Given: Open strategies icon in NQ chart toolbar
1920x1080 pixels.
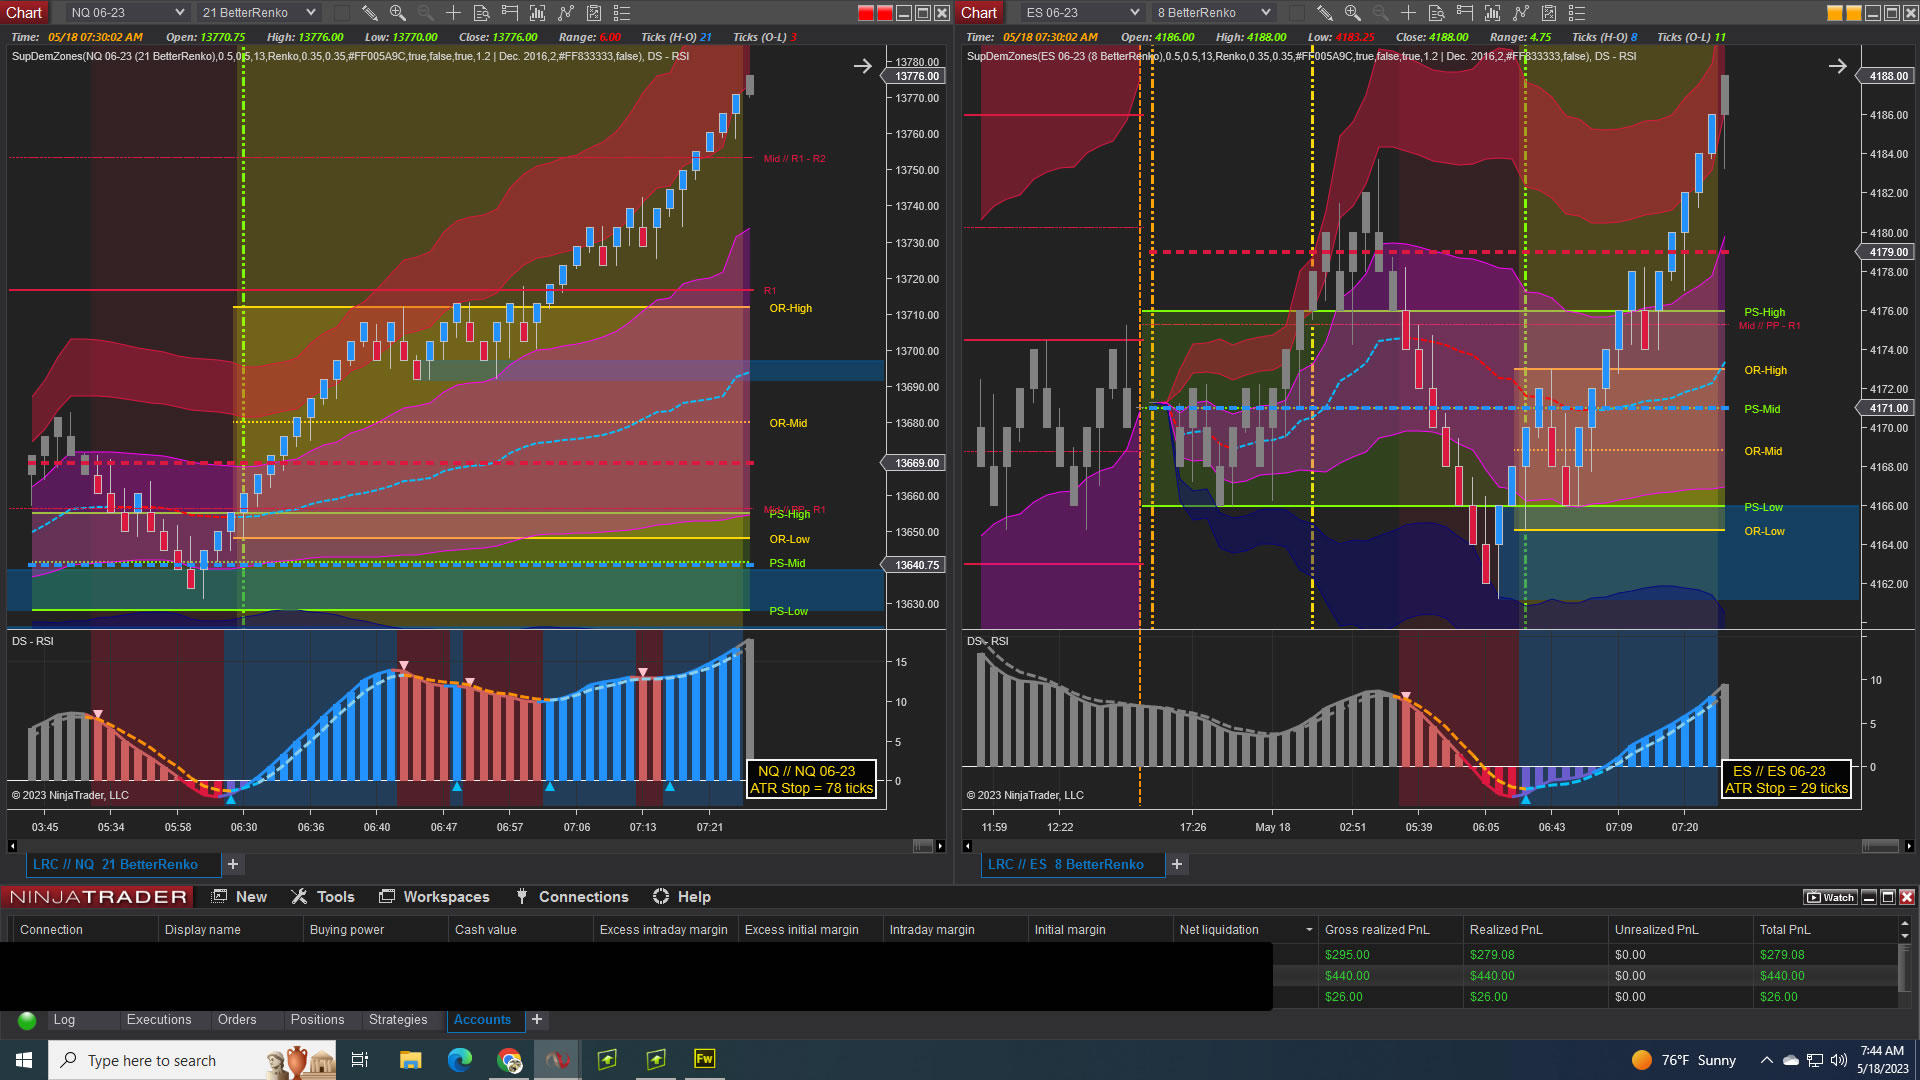Looking at the screenshot, I should click(x=594, y=13).
